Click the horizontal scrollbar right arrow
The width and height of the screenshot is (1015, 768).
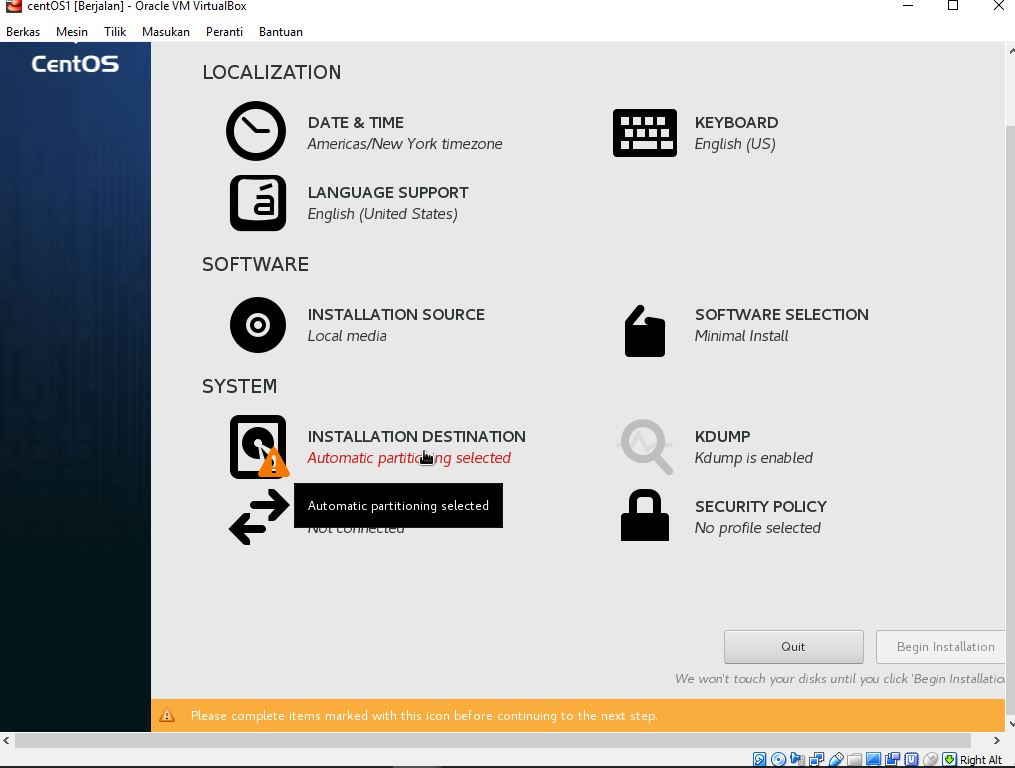point(996,741)
